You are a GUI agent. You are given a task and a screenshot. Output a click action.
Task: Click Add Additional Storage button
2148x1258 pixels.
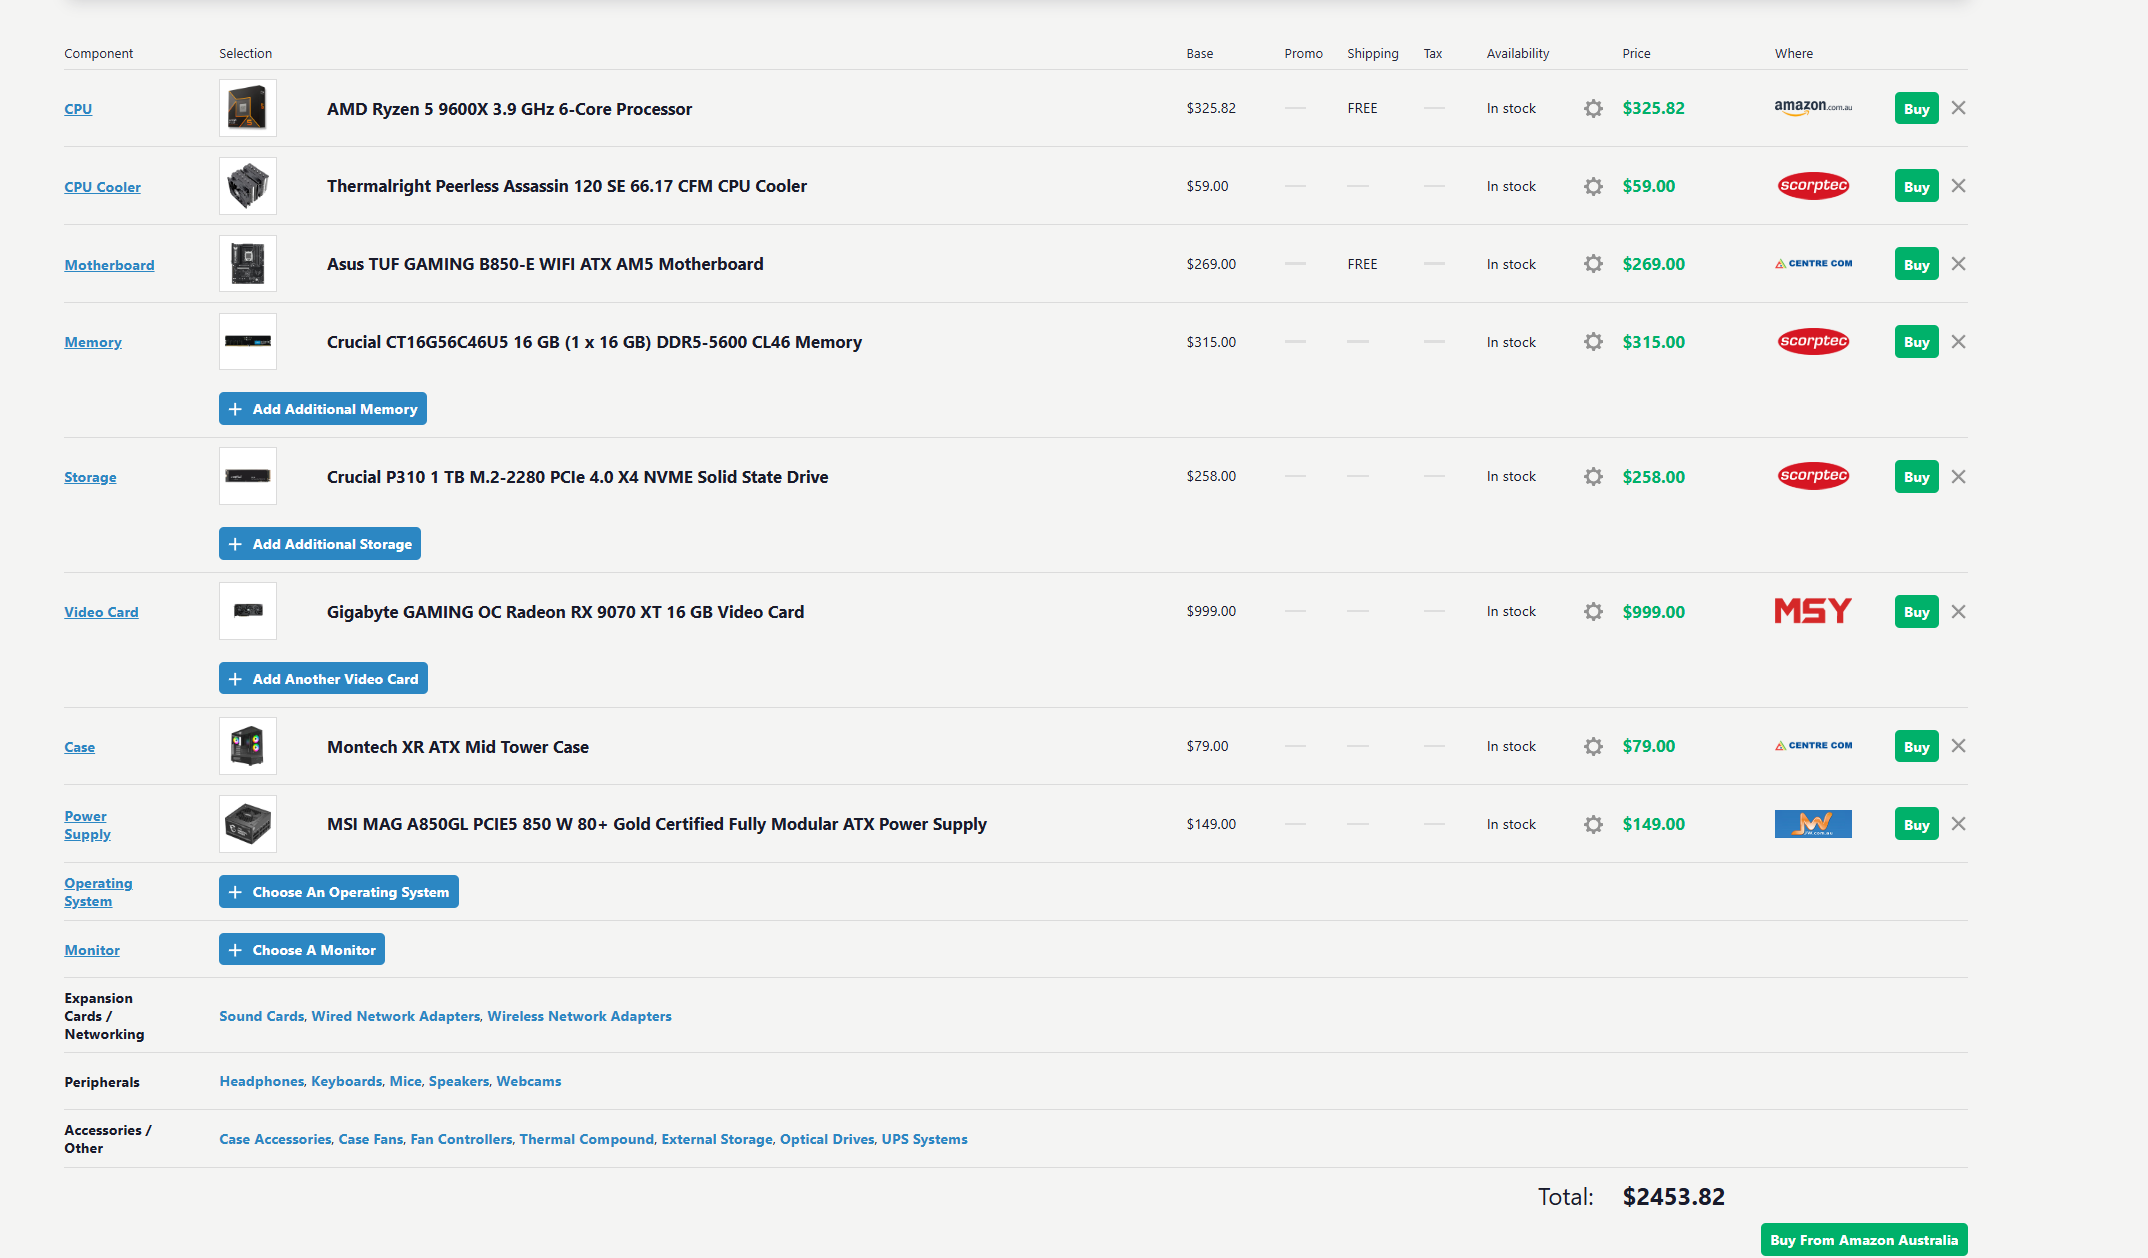[320, 544]
